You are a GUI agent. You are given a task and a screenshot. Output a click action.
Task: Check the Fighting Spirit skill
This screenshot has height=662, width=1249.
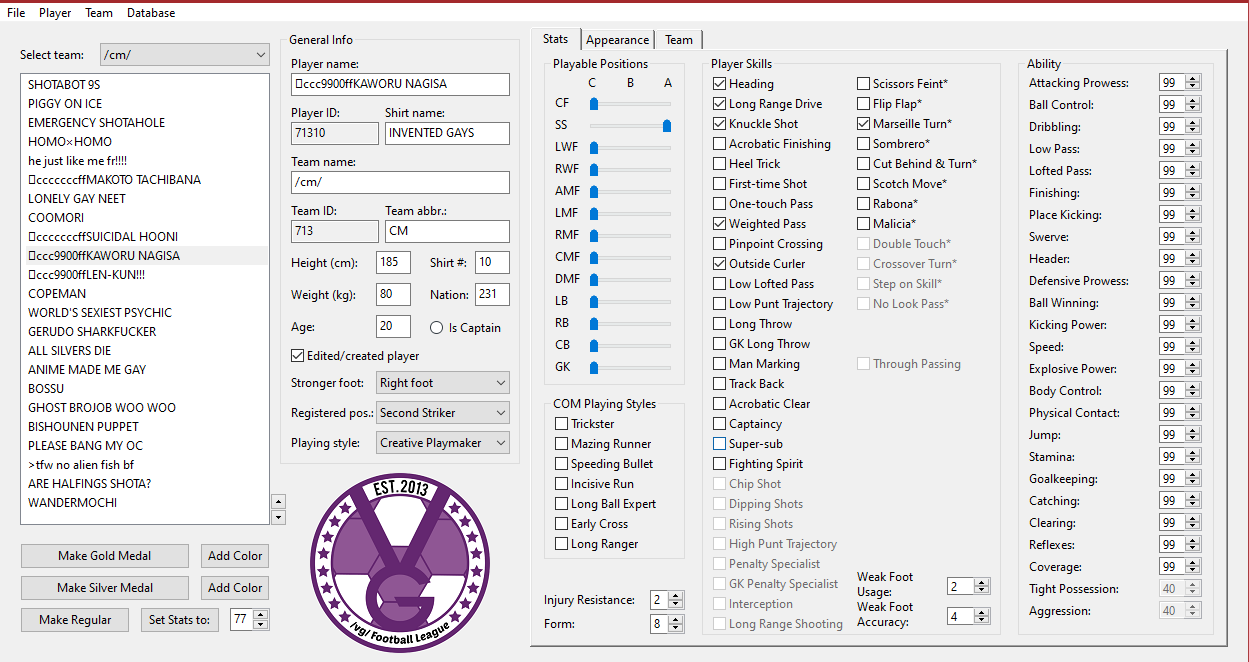[720, 464]
